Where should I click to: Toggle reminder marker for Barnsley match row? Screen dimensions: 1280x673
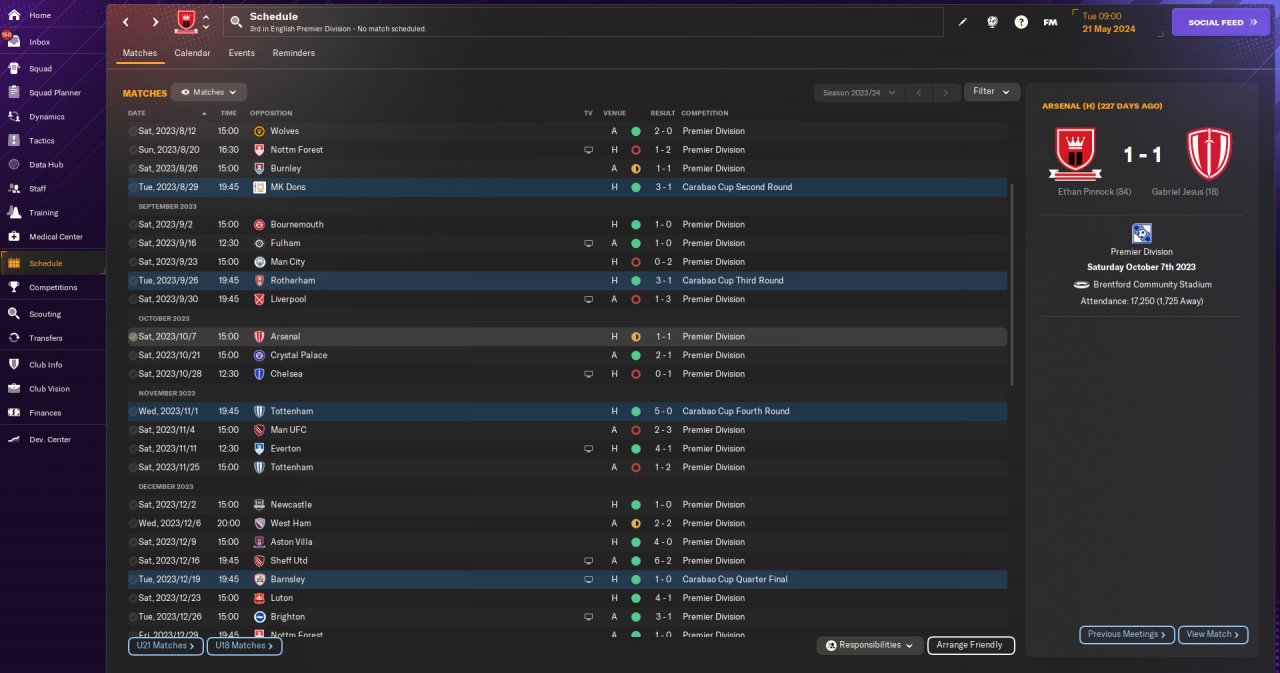click(133, 579)
